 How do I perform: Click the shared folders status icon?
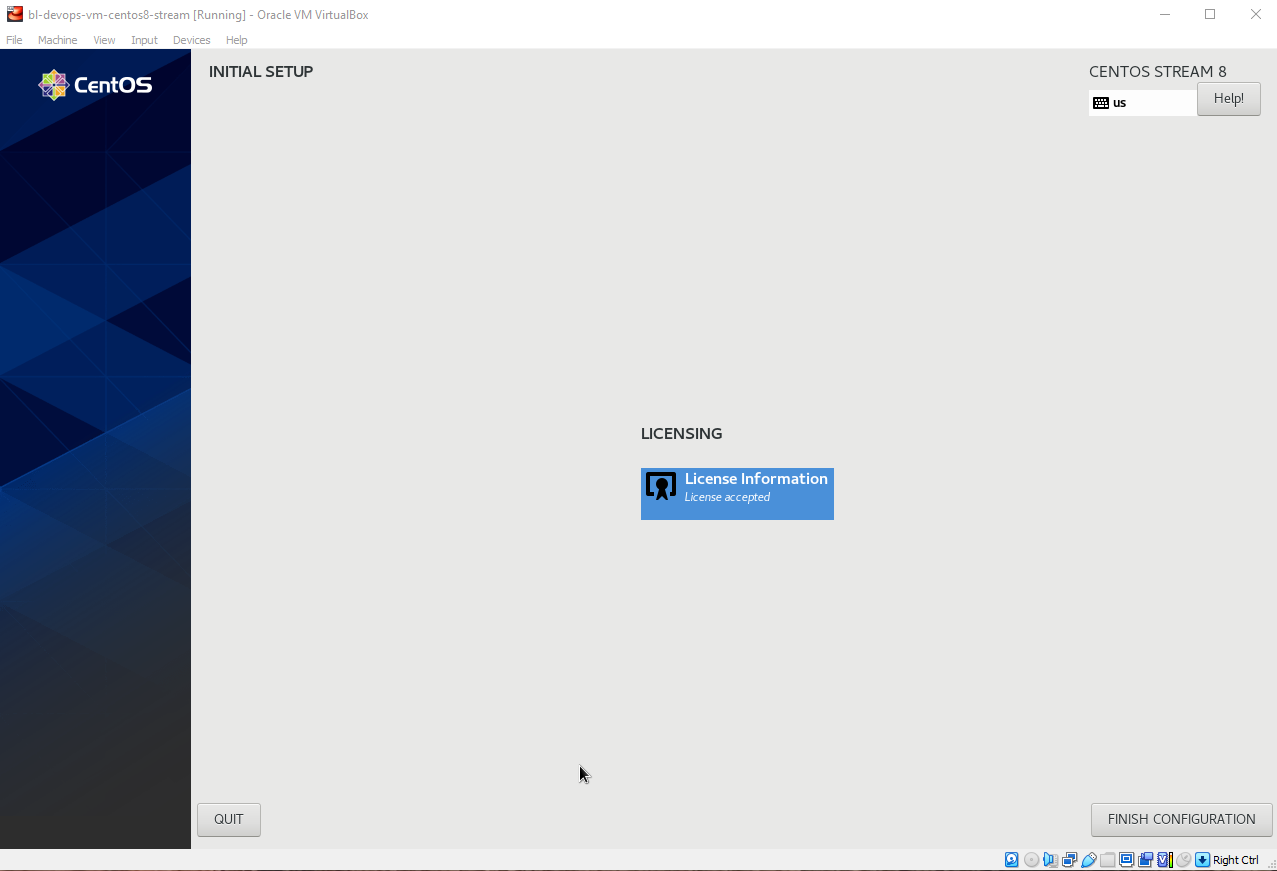(x=1107, y=860)
